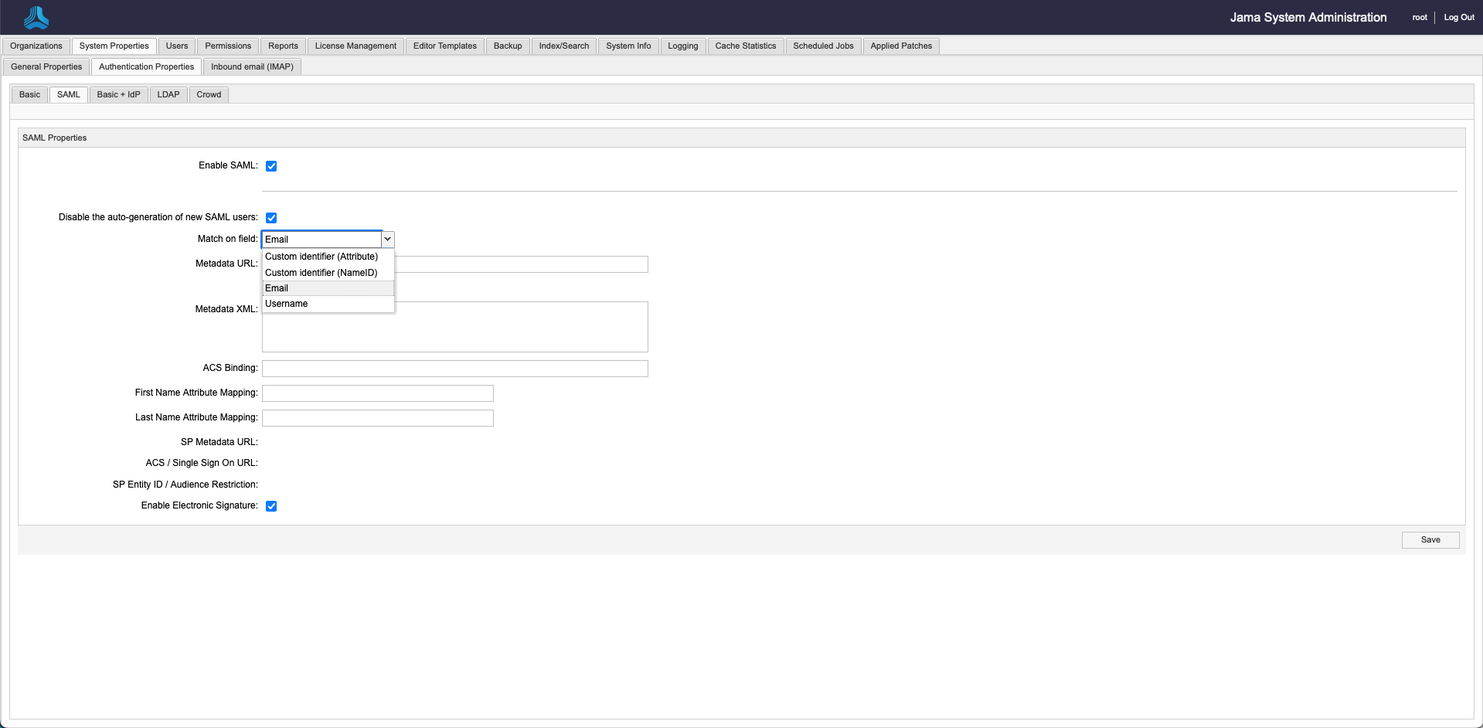Open the LDAP authentication tab
This screenshot has height=728, width=1483.
[x=168, y=95]
